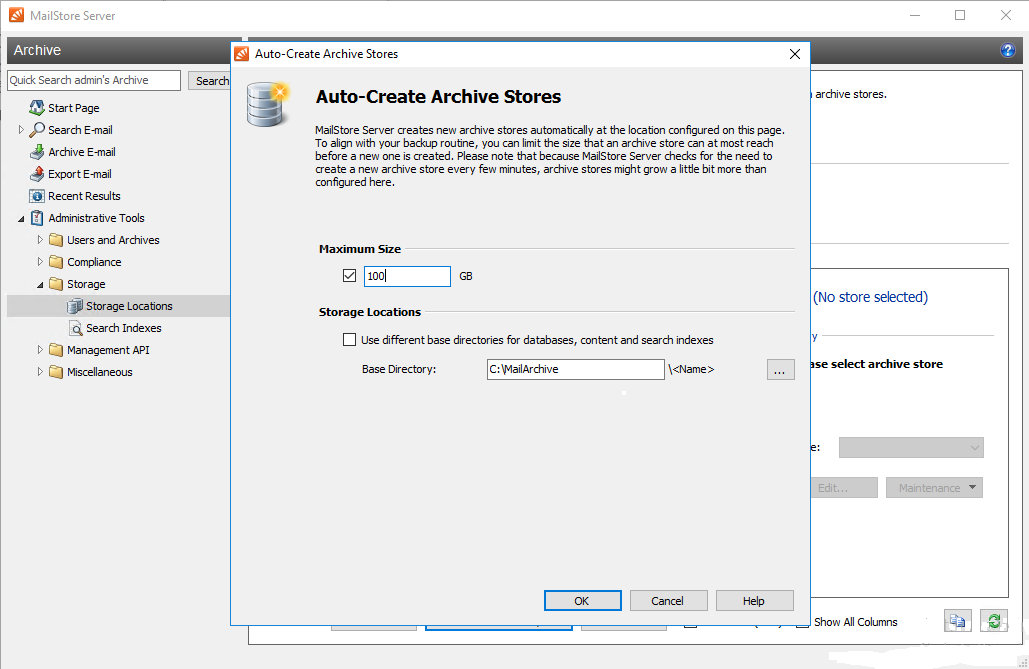The height and width of the screenshot is (669, 1029).
Task: Click the "(No store selected)" text
Action: (870, 297)
